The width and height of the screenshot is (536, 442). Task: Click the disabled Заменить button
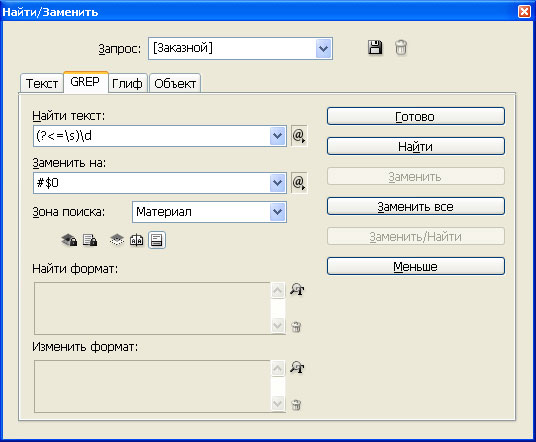(415, 176)
